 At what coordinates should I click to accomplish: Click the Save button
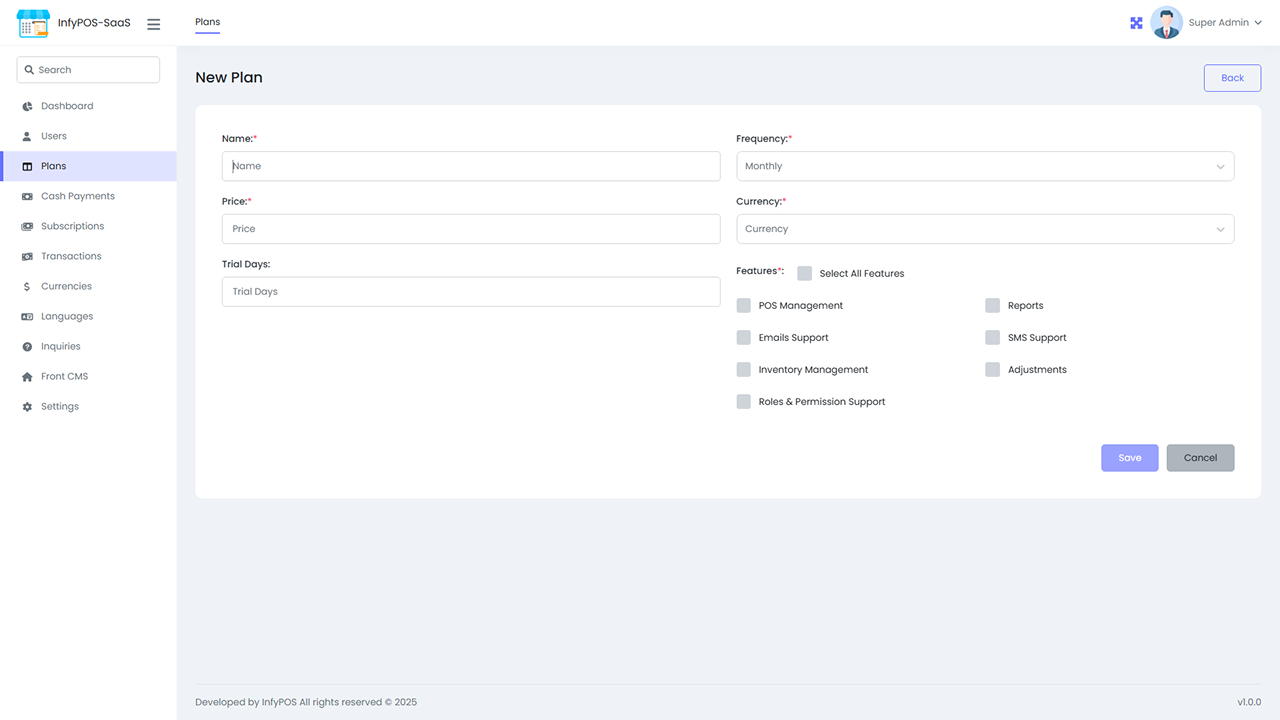pos(1129,457)
